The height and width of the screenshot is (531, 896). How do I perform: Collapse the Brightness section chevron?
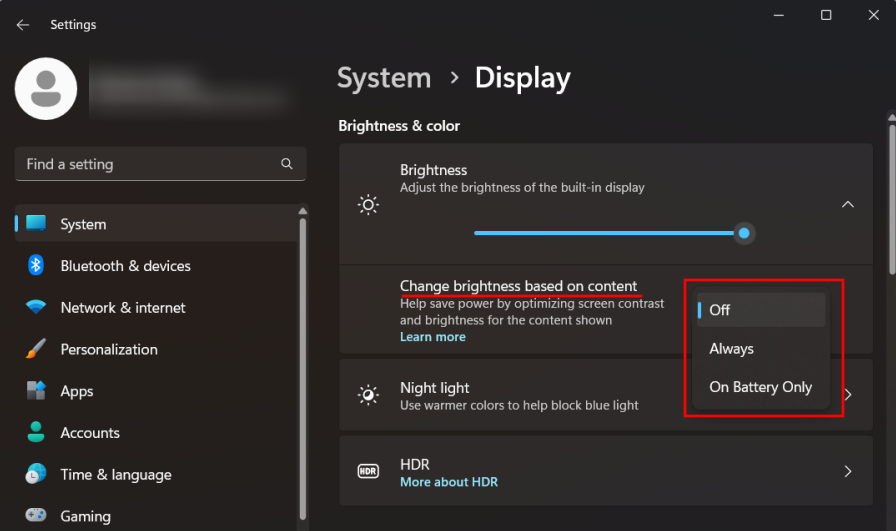847,204
